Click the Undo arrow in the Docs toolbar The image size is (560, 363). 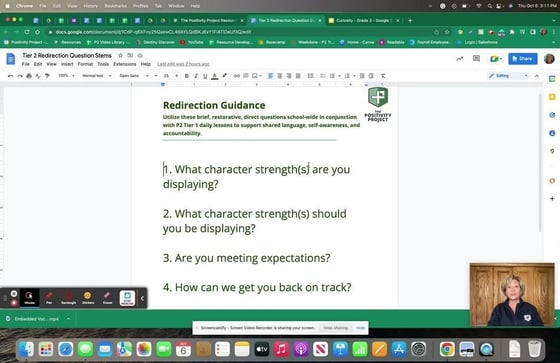[10, 76]
